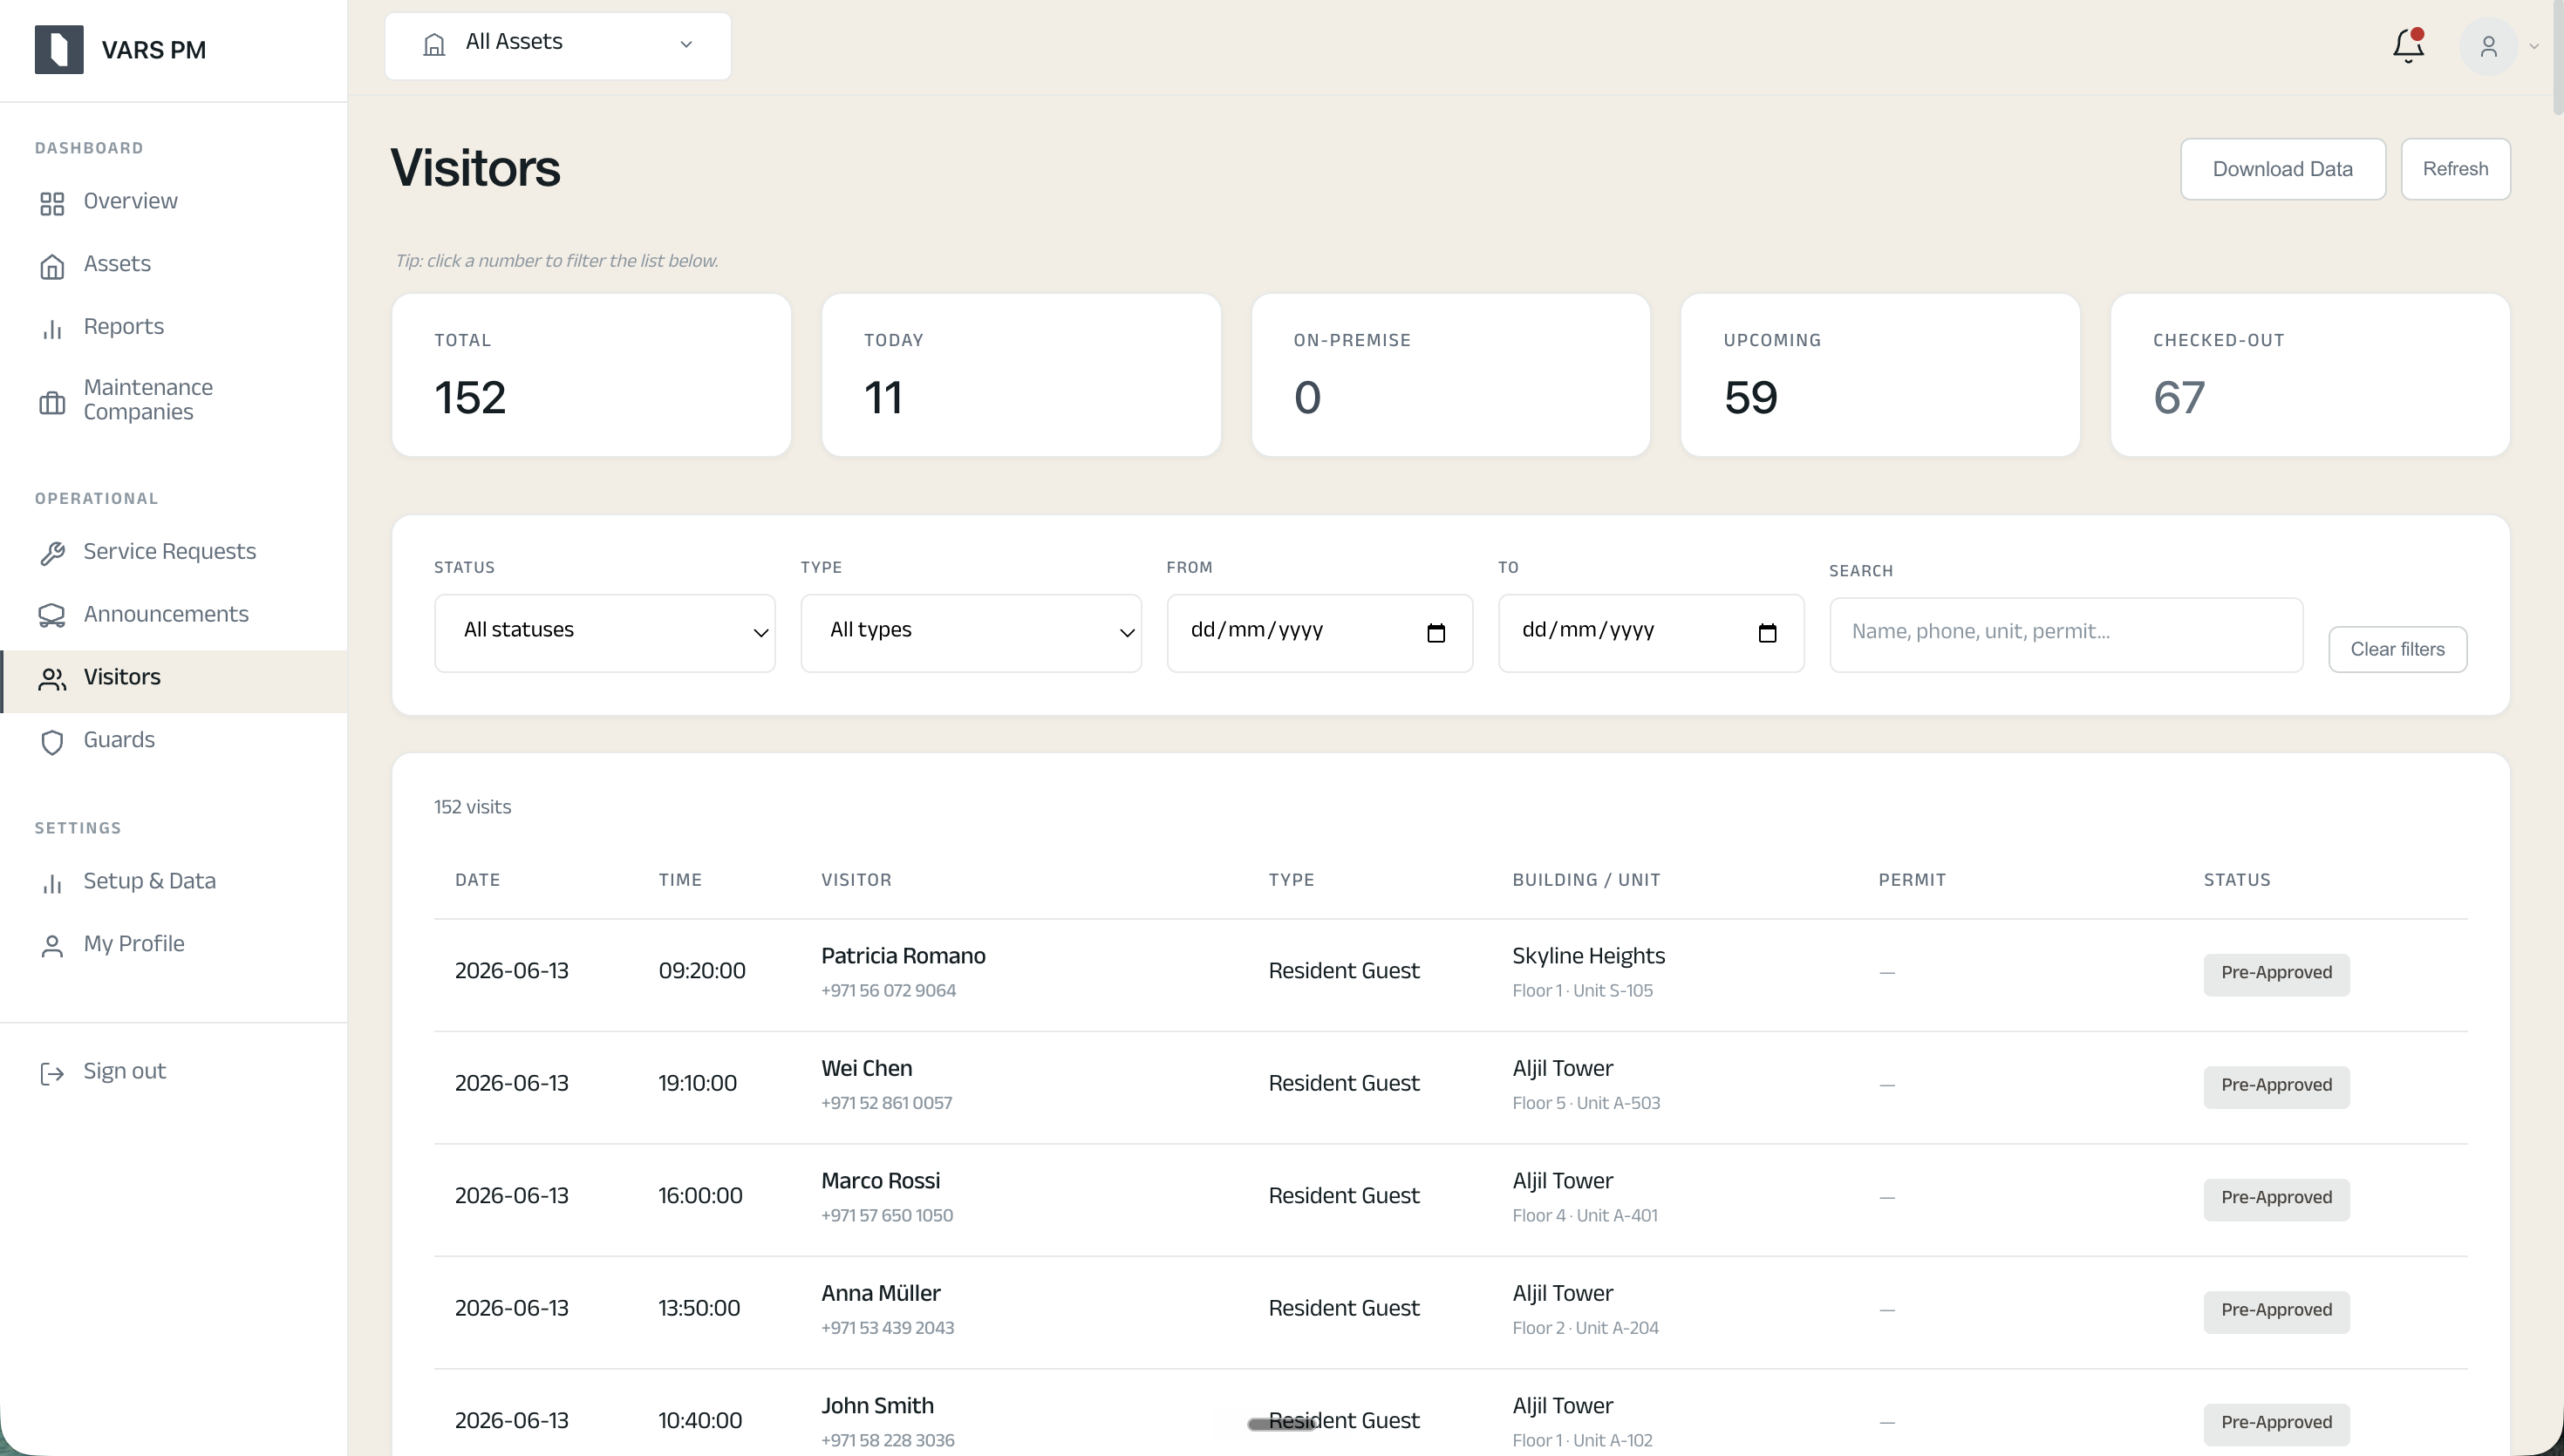Open calendar picker in From date field
The height and width of the screenshot is (1456, 2564).
pyautogui.click(x=1436, y=633)
